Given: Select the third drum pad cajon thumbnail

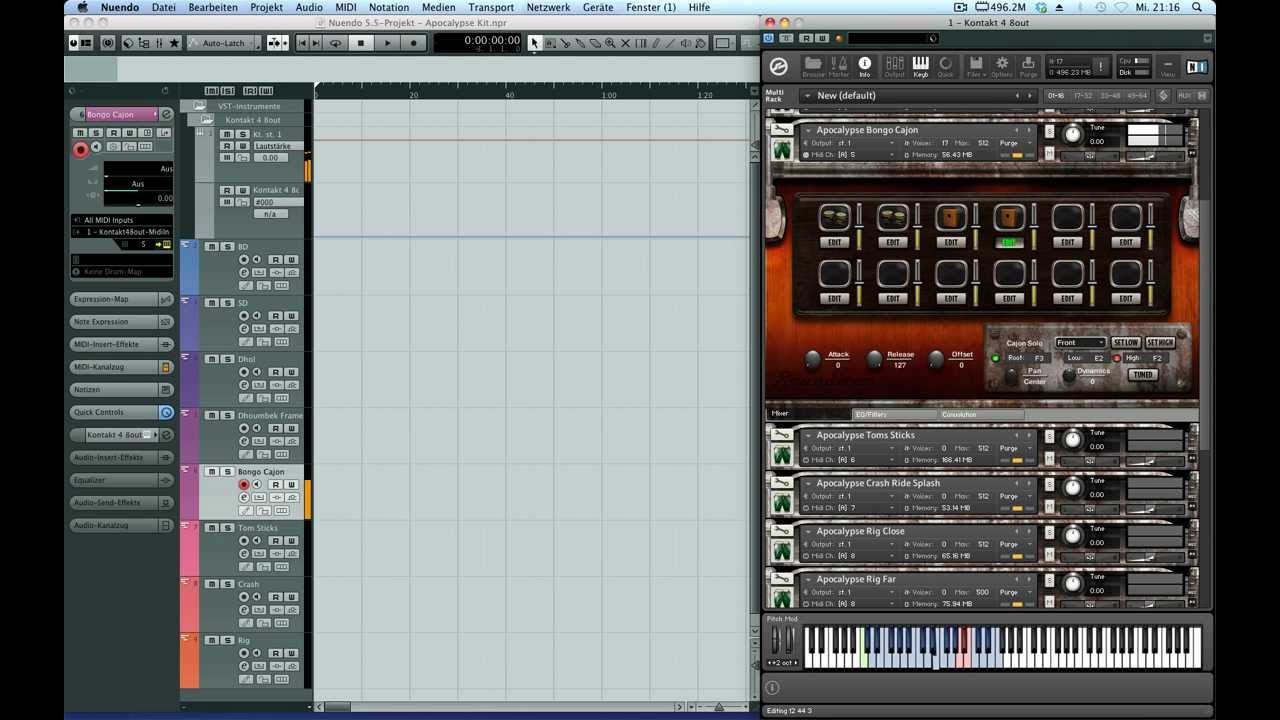Looking at the screenshot, I should (951, 217).
